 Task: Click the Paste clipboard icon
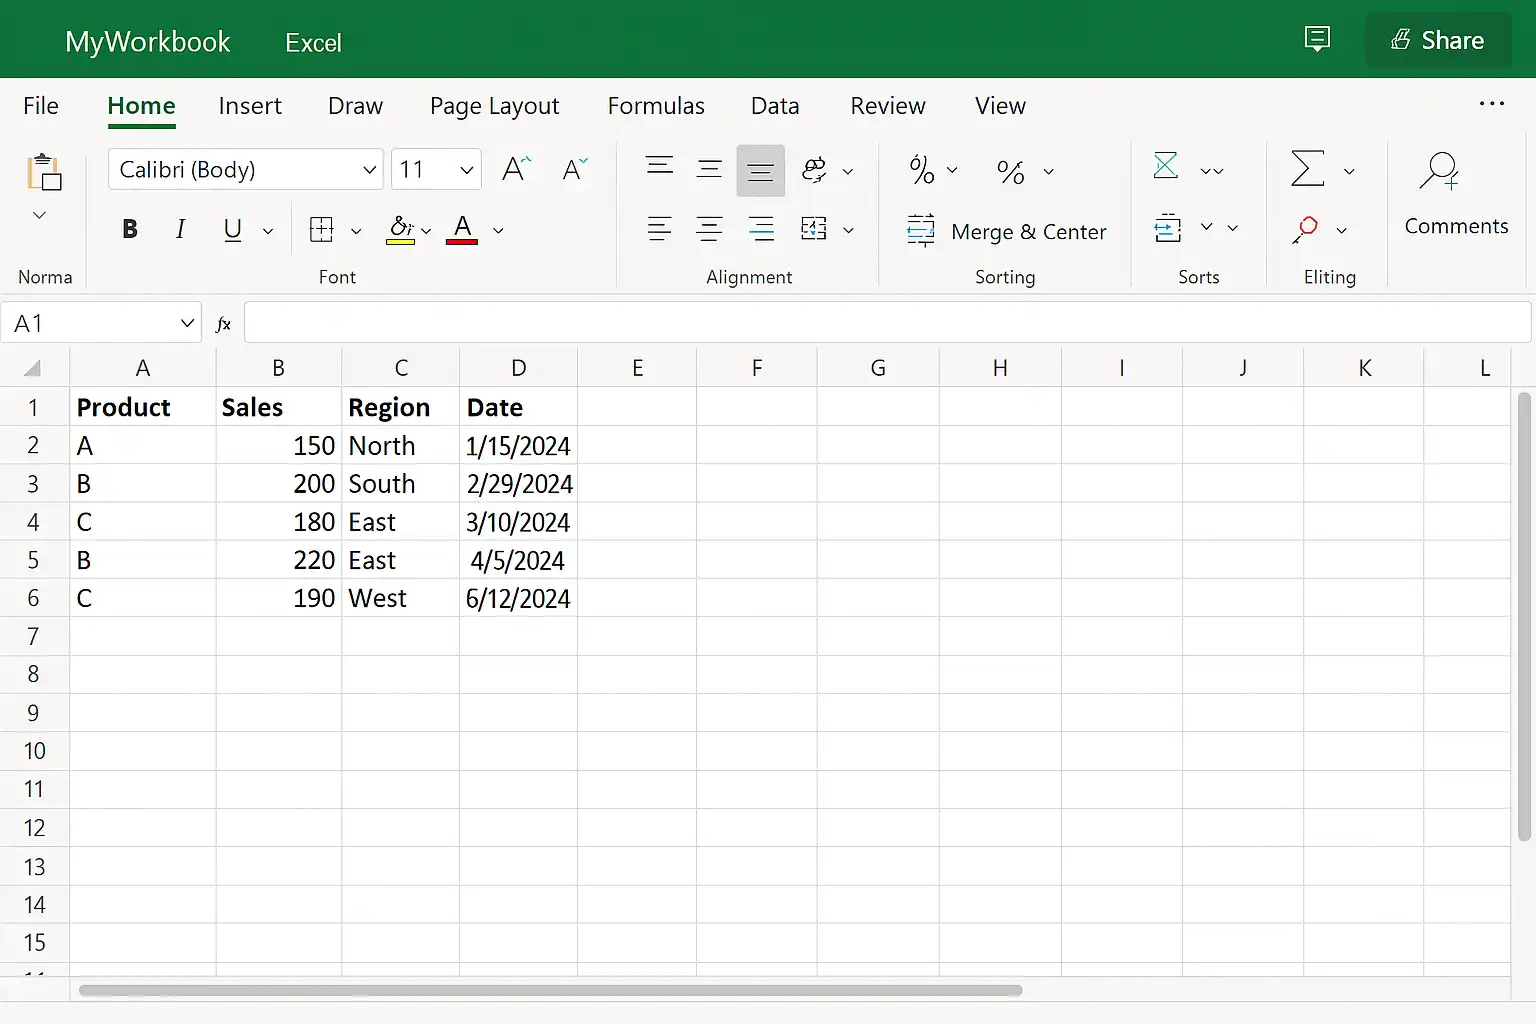(x=44, y=172)
